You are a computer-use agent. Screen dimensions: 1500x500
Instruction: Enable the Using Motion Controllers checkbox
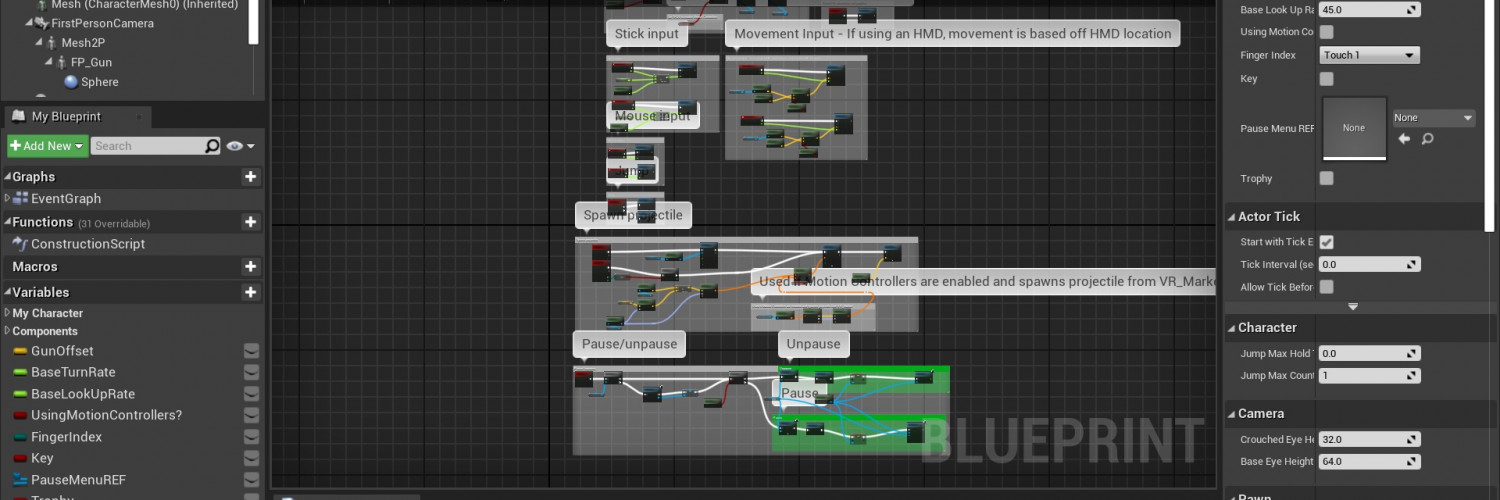point(1327,32)
